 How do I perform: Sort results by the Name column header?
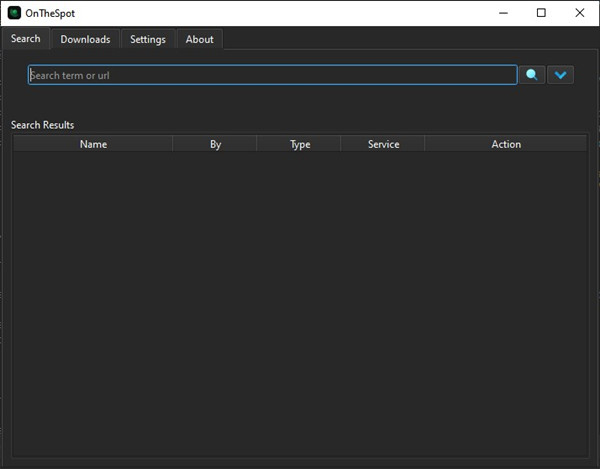[x=93, y=144]
